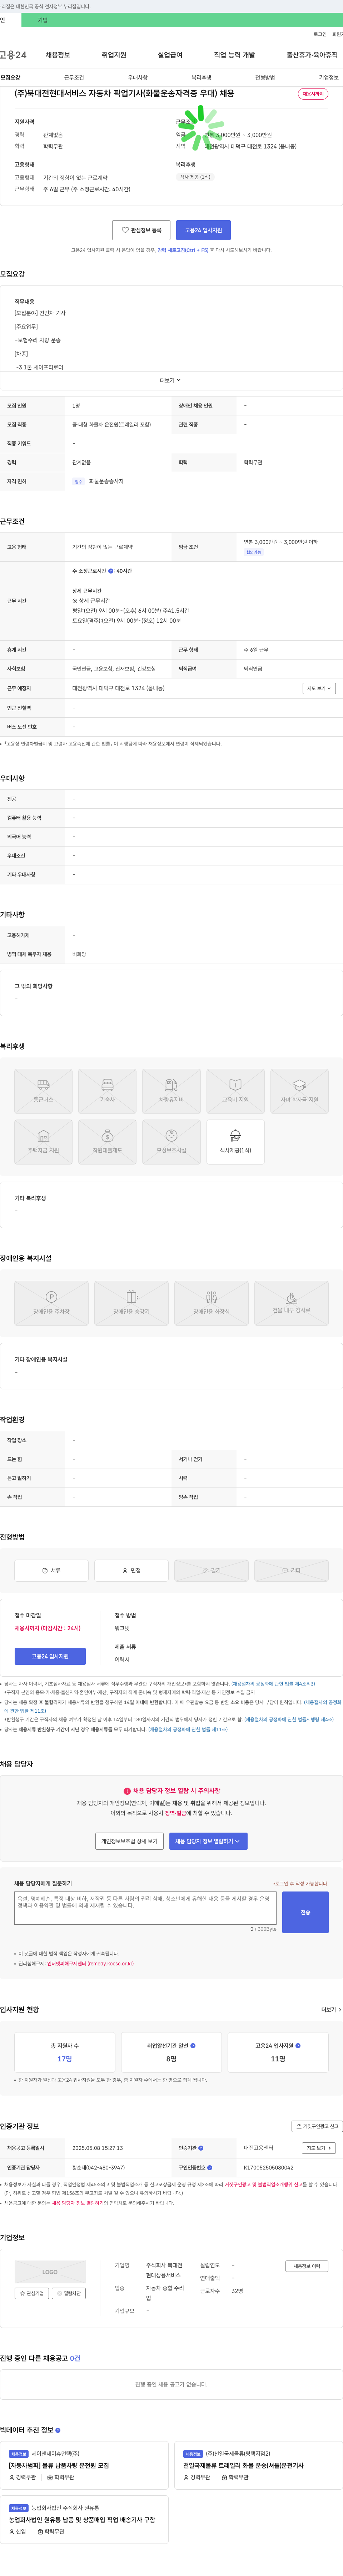Screen dimensions: 343x2576
Task: Click the 주택자금 지원 icon
Action: pyautogui.click(x=43, y=1142)
